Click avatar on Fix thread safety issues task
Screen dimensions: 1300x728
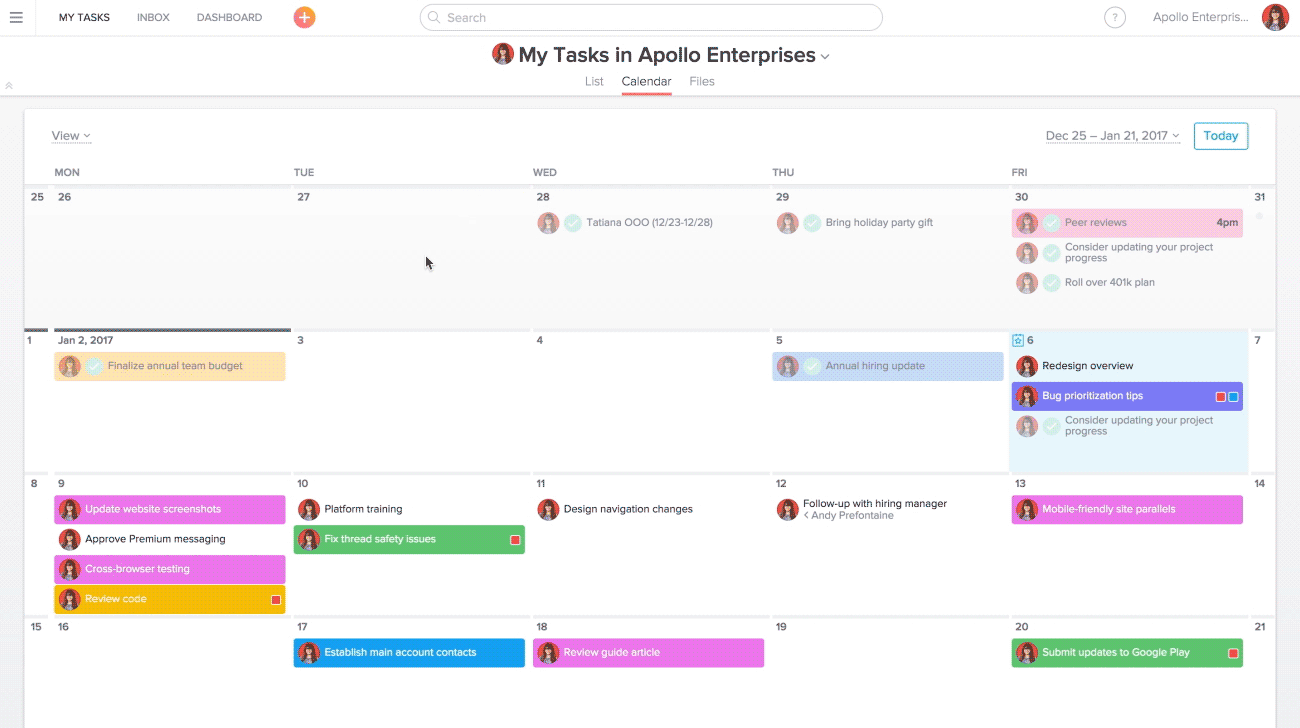[309, 539]
